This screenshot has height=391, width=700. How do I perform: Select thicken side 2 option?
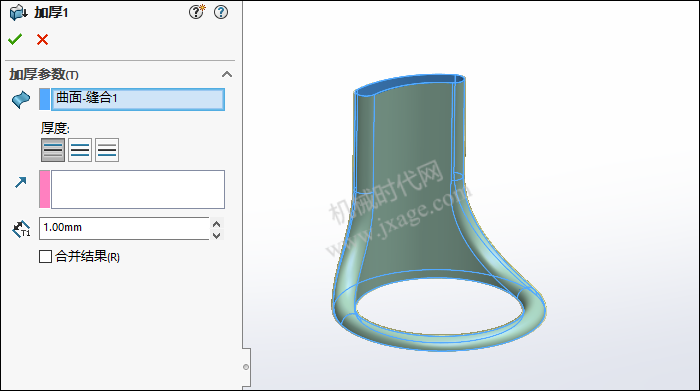[107, 150]
